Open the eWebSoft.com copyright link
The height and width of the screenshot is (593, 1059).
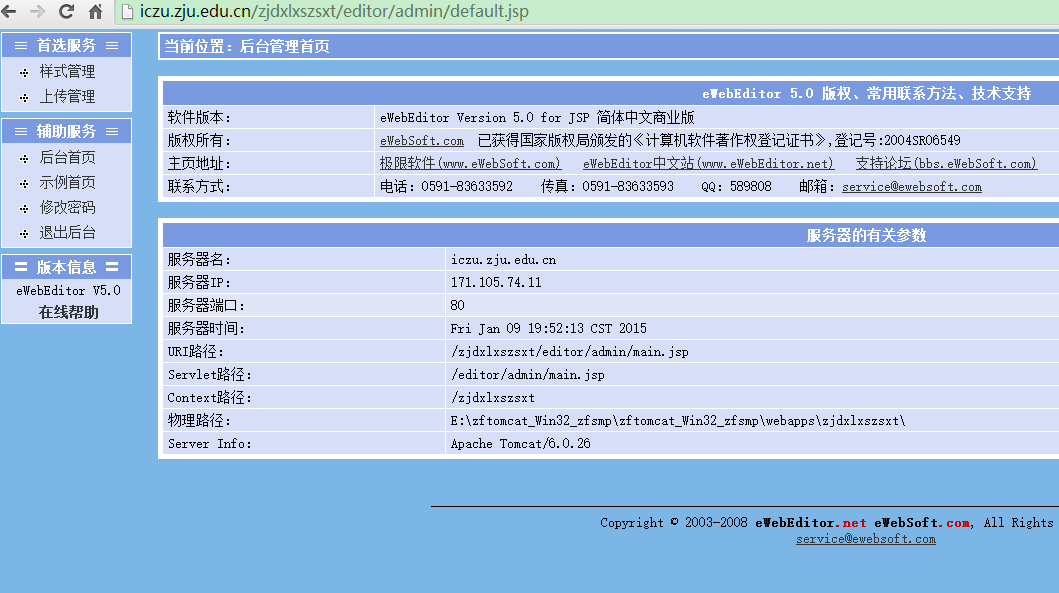click(x=421, y=140)
